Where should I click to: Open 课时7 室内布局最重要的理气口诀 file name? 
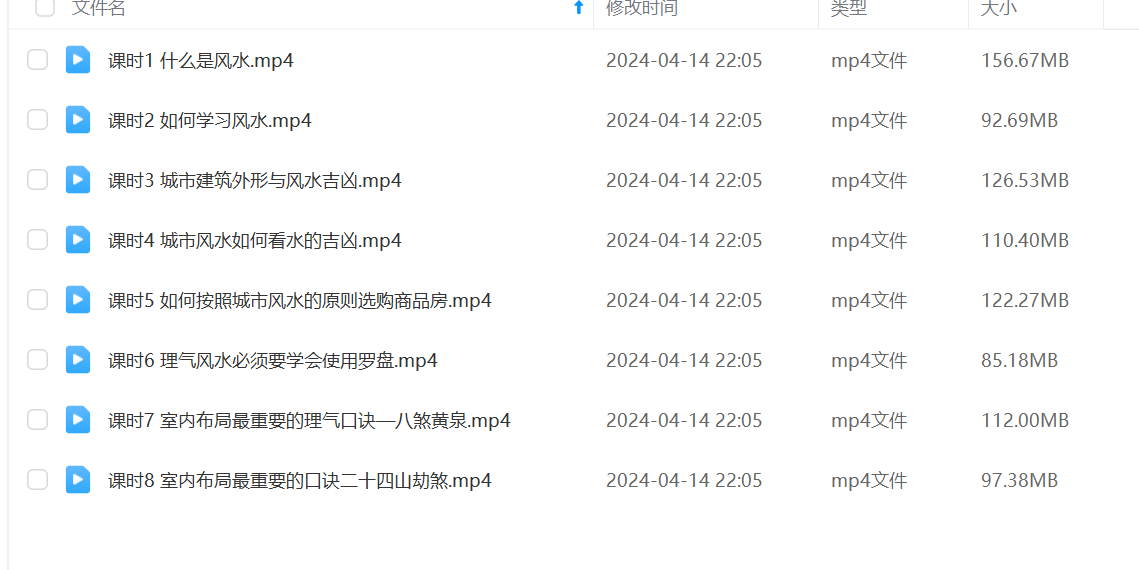[309, 420]
